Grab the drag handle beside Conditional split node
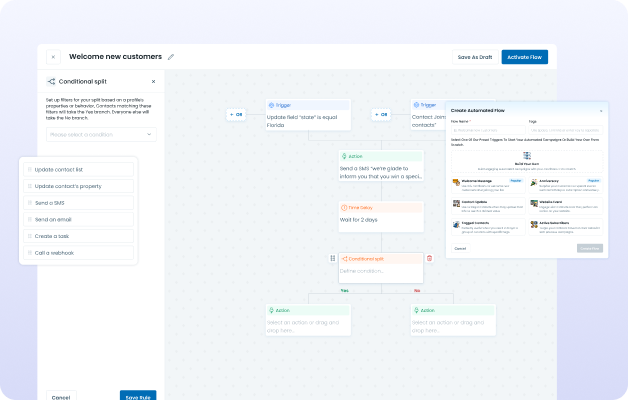 click(x=333, y=258)
